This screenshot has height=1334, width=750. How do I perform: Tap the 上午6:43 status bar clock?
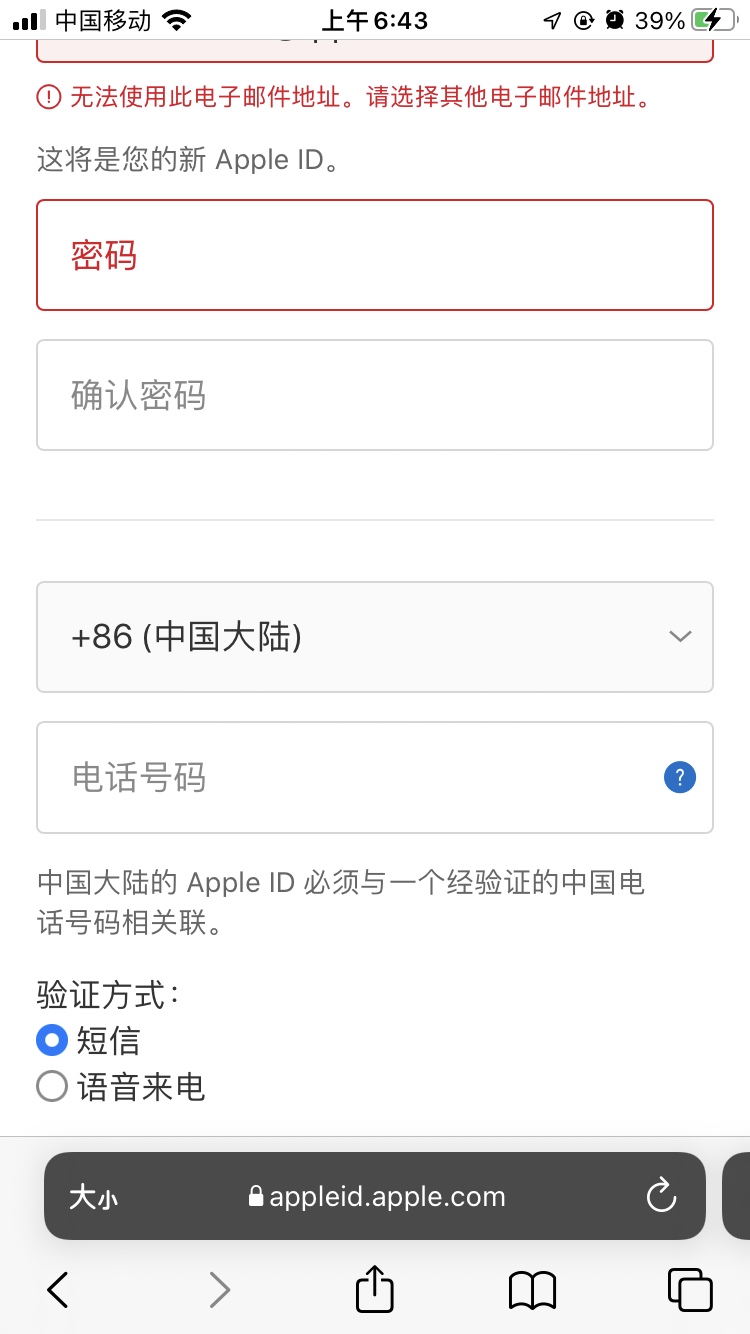(375, 20)
